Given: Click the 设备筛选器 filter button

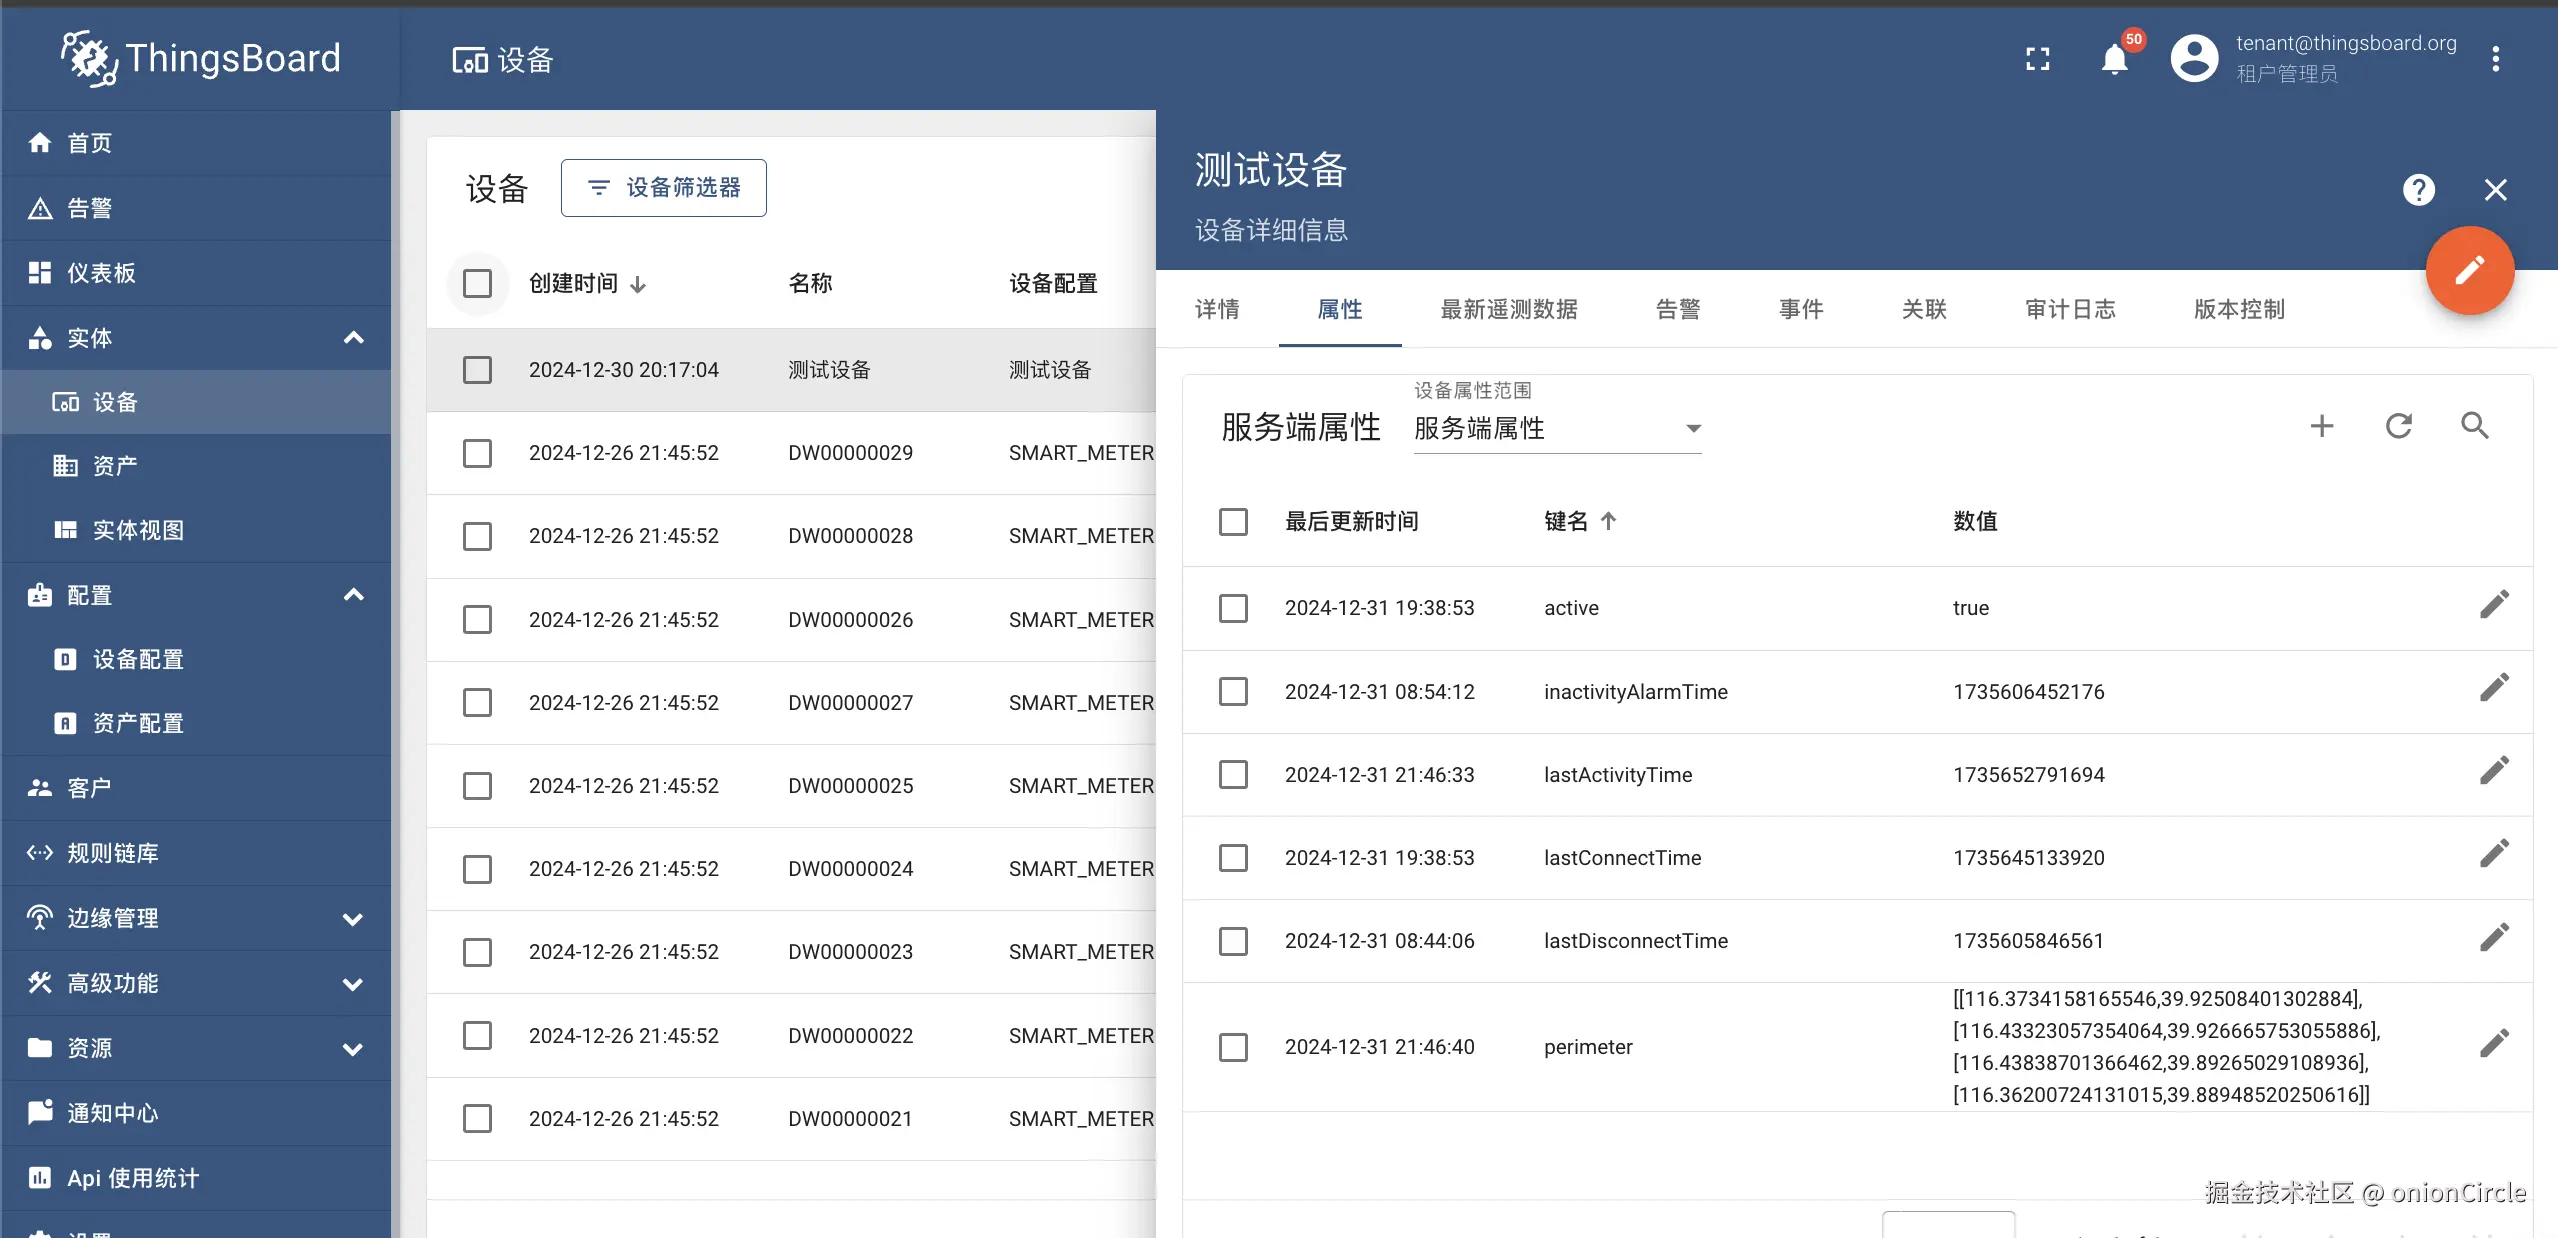Looking at the screenshot, I should coord(664,188).
